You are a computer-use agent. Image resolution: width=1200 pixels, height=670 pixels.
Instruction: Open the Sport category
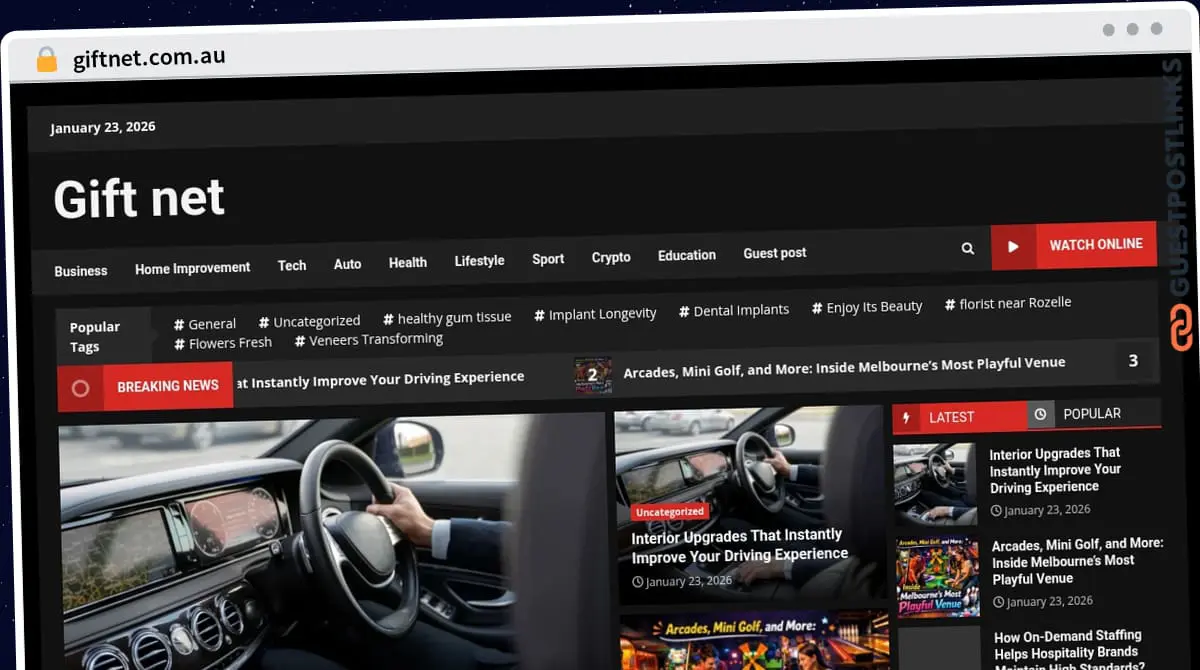(548, 259)
